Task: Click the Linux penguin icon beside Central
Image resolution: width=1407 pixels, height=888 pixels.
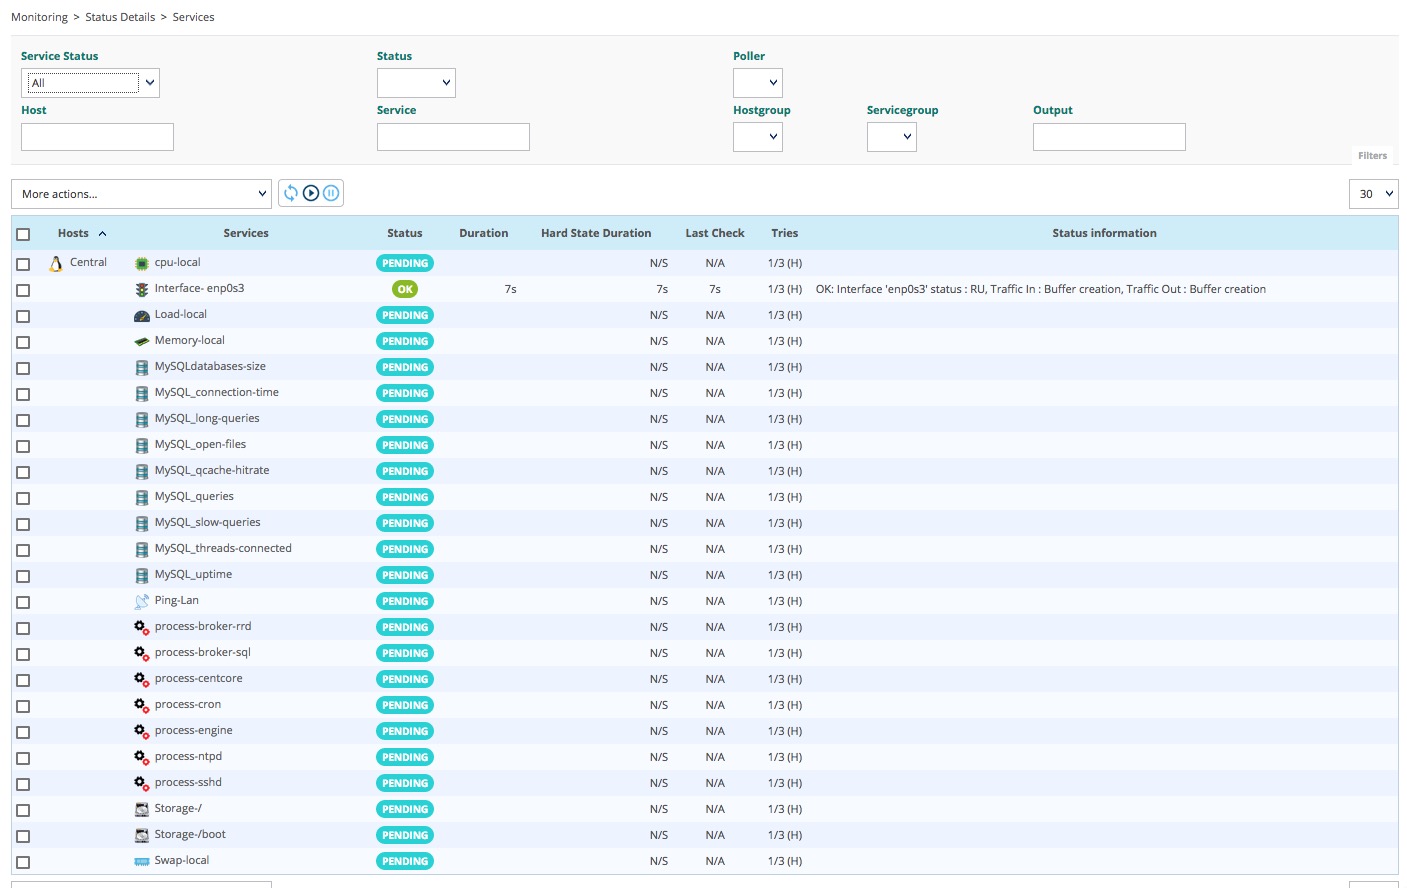Action: coord(56,263)
